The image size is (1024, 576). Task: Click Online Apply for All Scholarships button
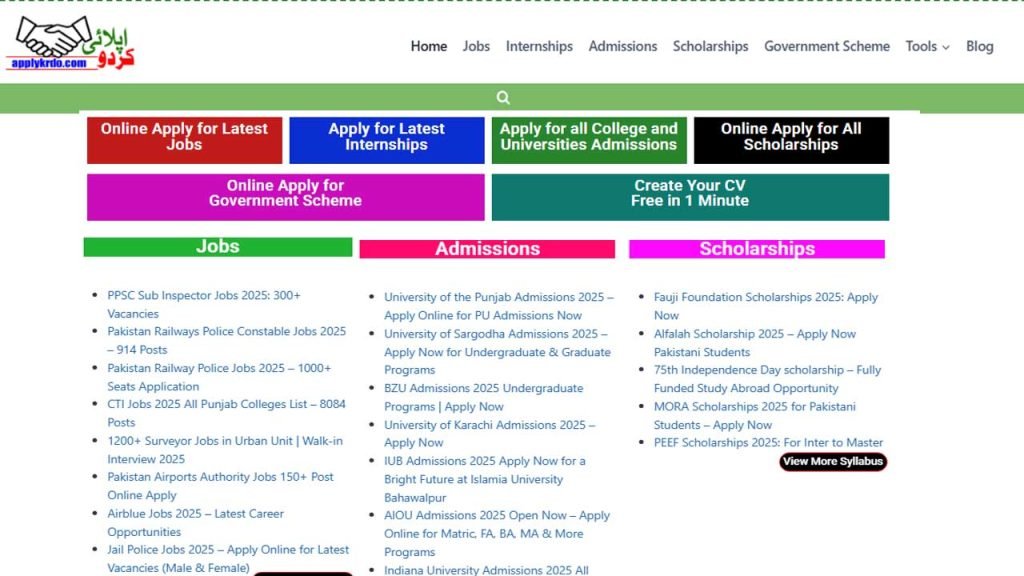(x=790, y=137)
